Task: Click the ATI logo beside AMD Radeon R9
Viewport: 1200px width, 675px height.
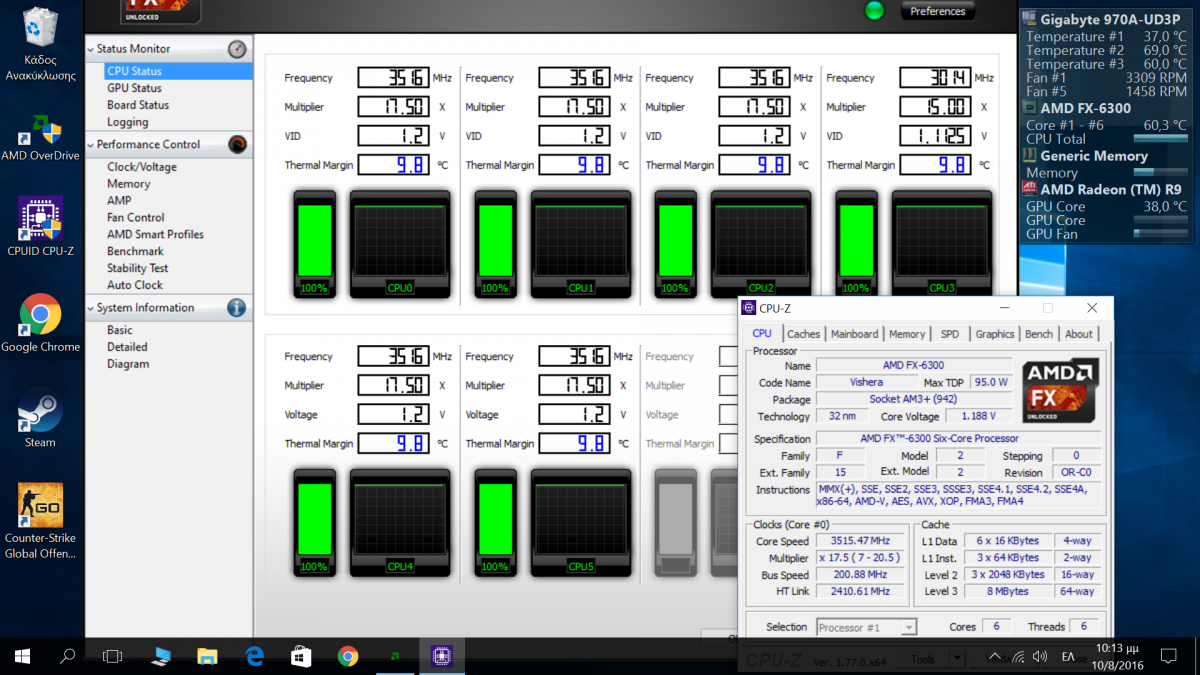Action: pos(1030,189)
